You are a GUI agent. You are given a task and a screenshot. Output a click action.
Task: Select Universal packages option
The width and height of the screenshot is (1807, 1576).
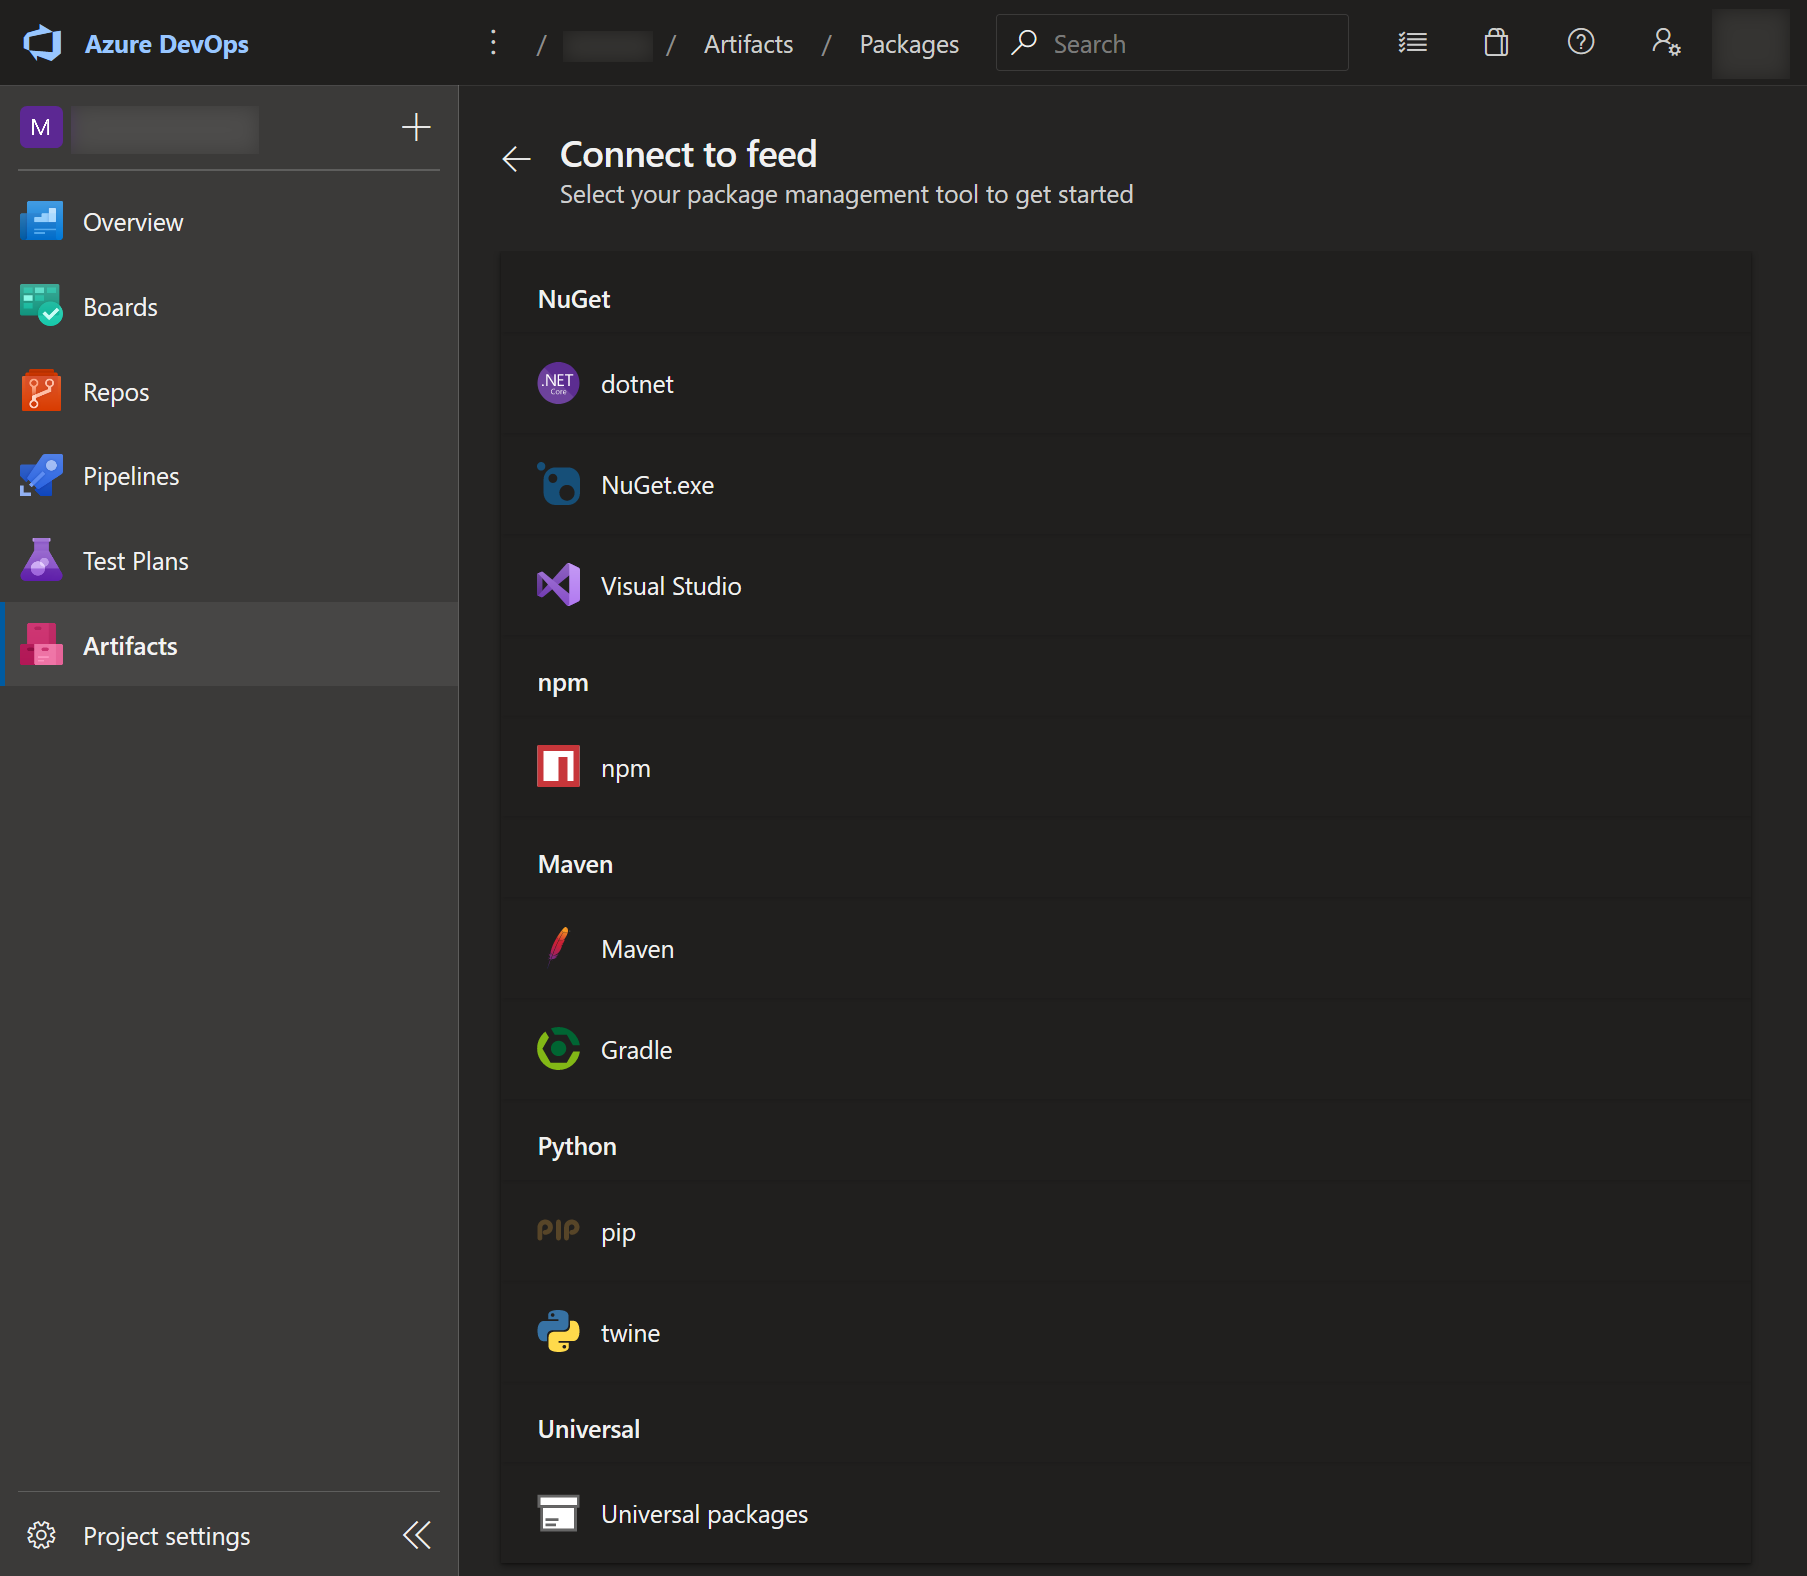[x=1126, y=1514]
